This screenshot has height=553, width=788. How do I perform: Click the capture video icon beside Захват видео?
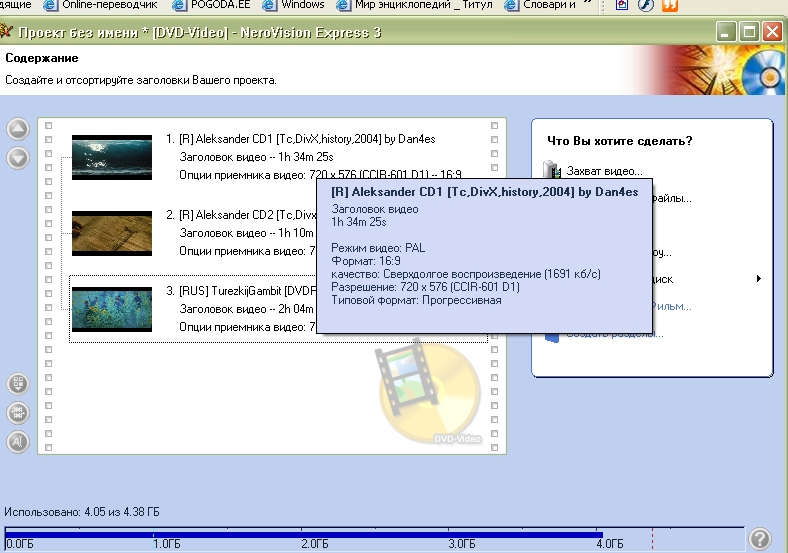pos(552,170)
